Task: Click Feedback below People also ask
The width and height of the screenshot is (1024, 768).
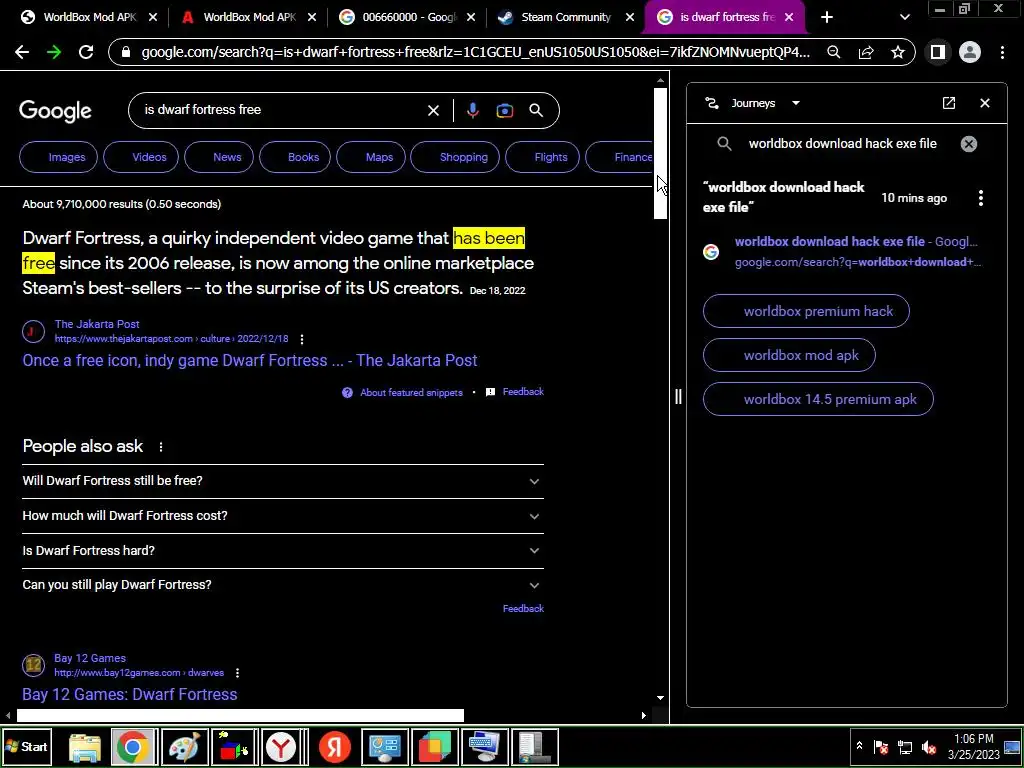Action: tap(523, 609)
